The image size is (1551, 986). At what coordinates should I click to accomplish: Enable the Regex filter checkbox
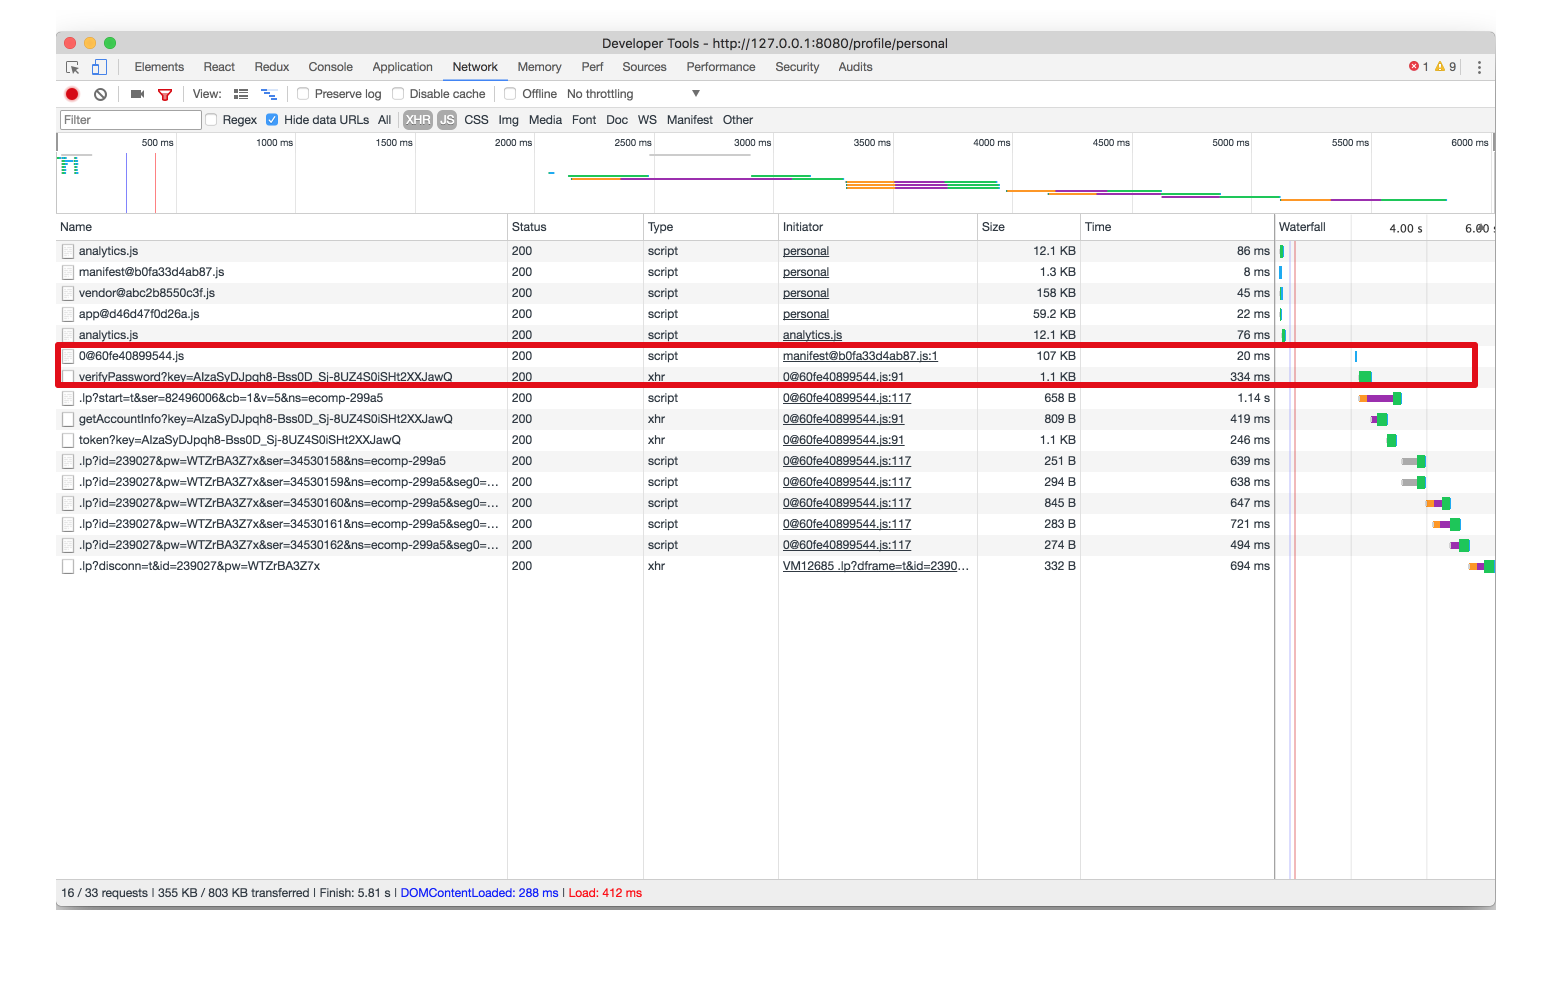211,120
